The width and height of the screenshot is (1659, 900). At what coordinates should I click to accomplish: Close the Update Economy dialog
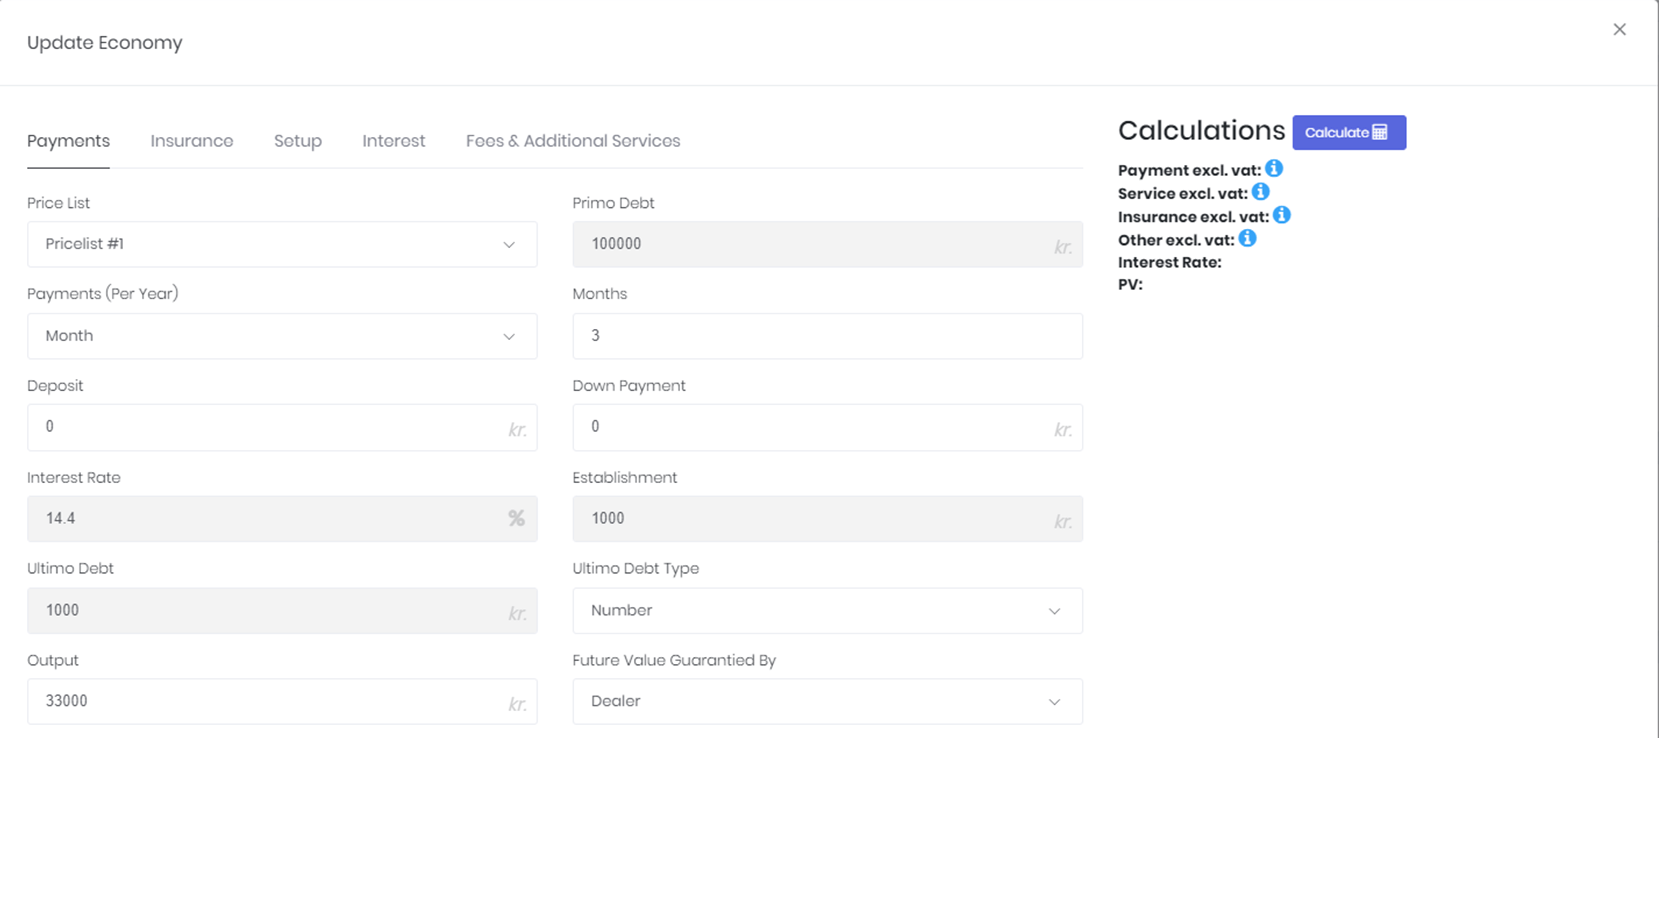point(1620,29)
